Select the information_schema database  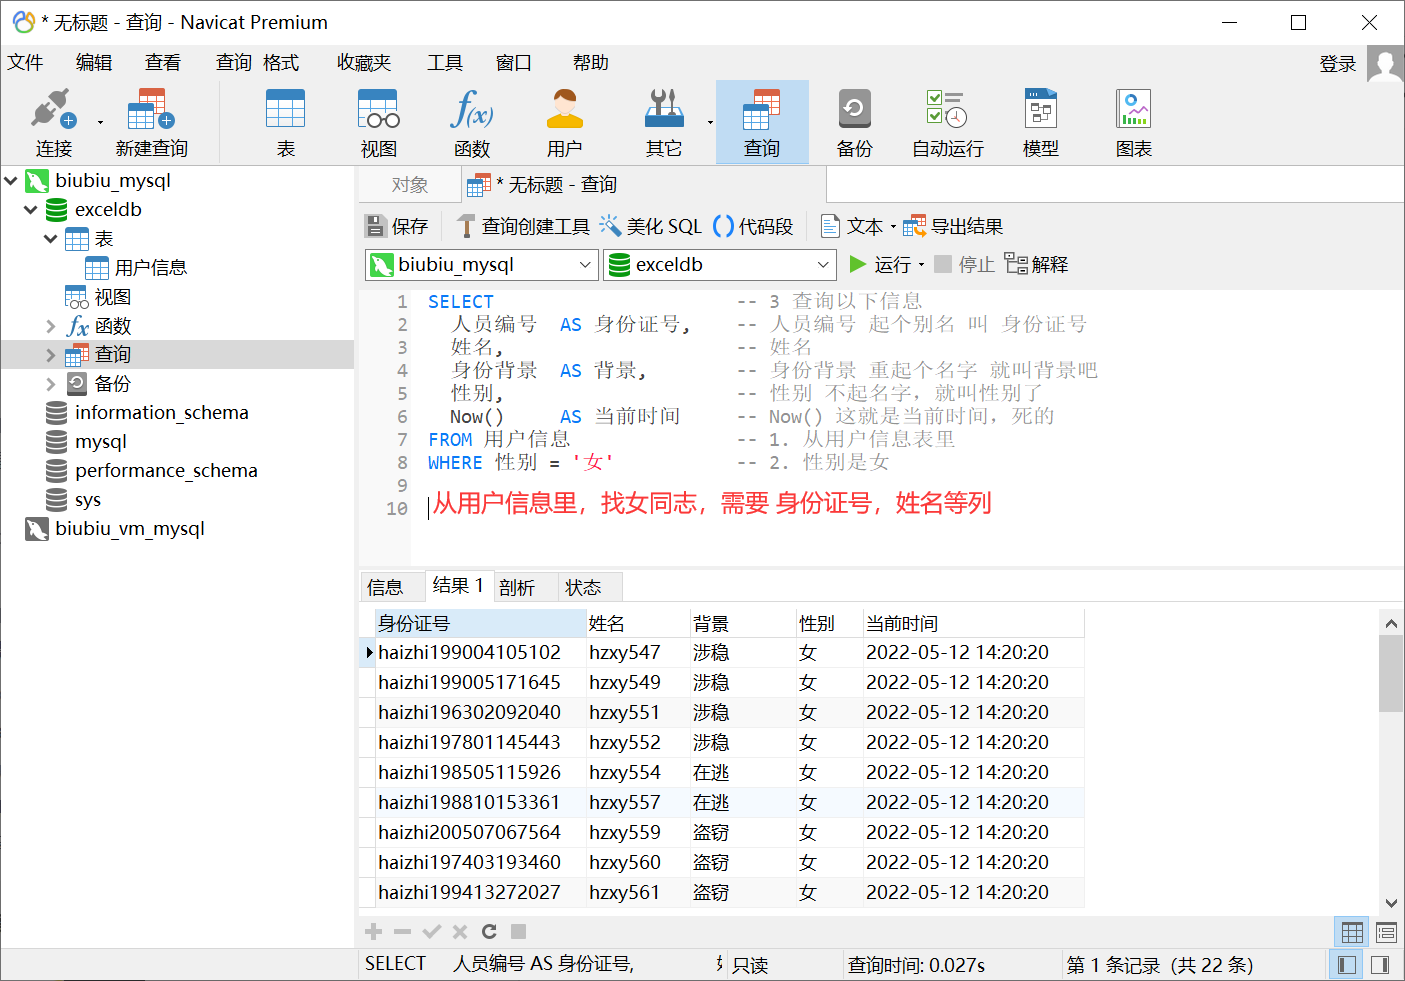(161, 413)
